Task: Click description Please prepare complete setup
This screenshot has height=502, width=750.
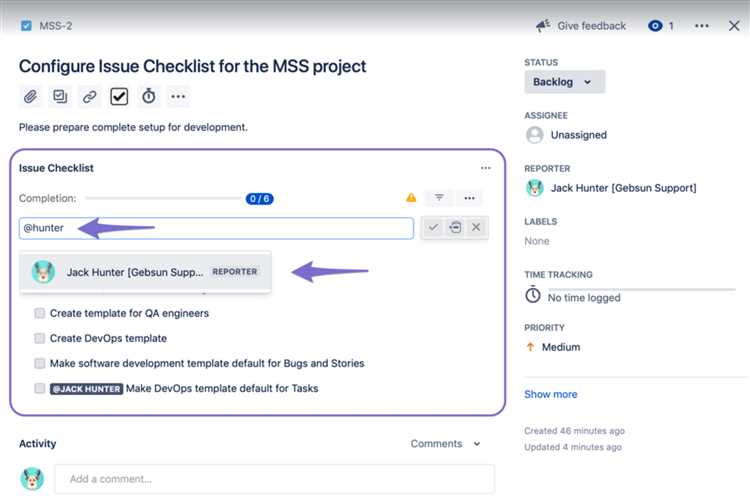Action: pos(133,127)
